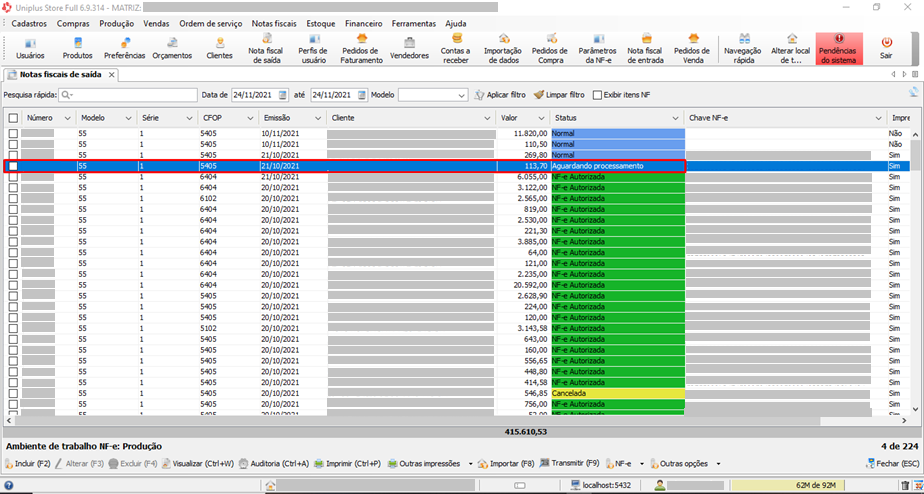The width and height of the screenshot is (924, 494).
Task: Check the row with value 269,80
Action: click(x=13, y=155)
